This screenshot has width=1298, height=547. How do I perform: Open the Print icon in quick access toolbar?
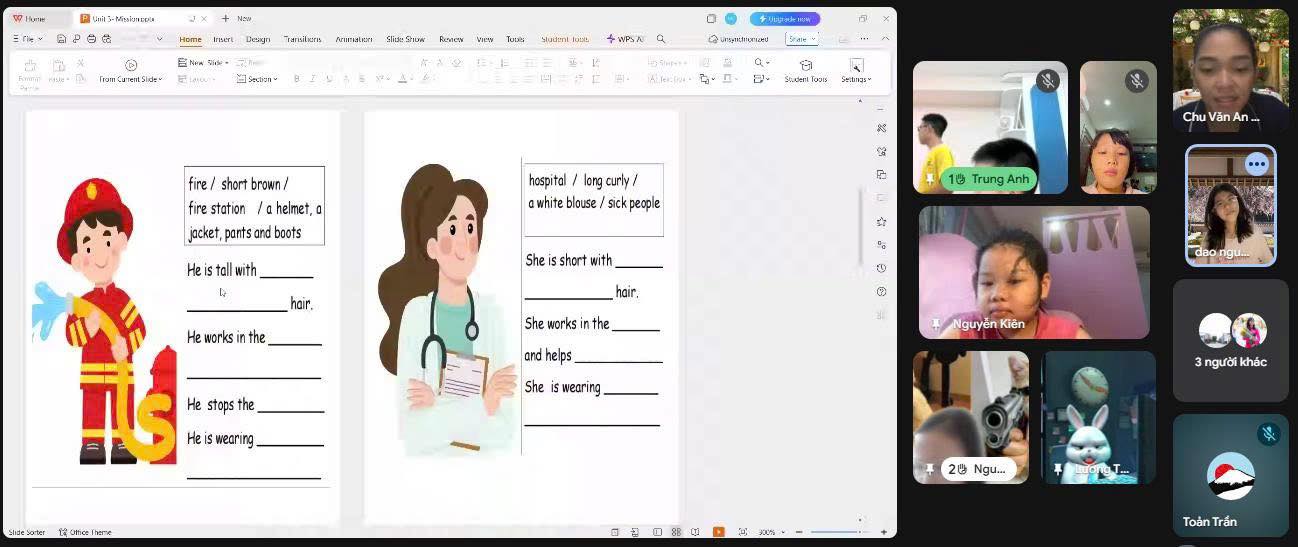click(x=92, y=39)
